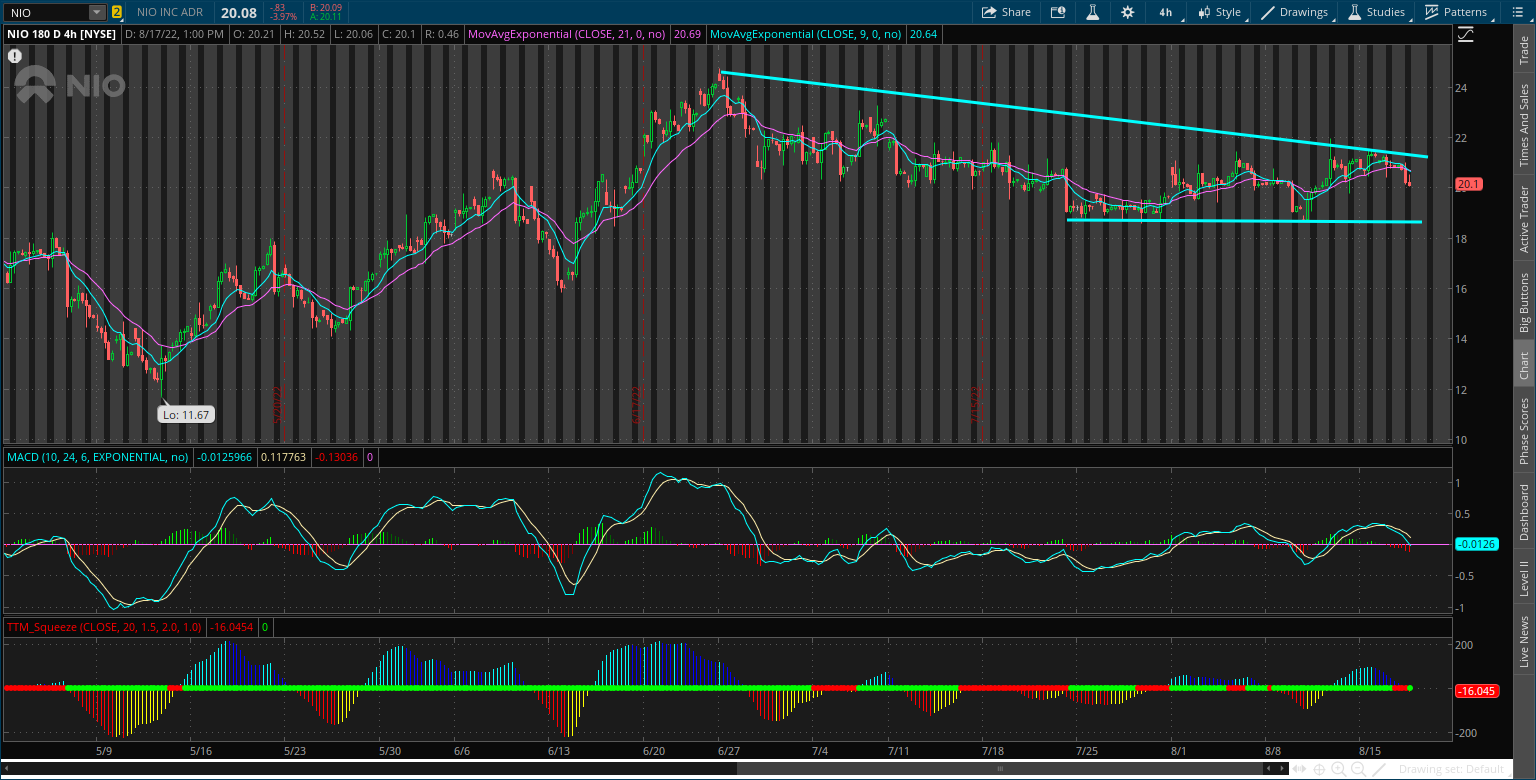Click the NIO 180 D 4h [NYSE] label
This screenshot has width=1536, height=780.
coord(62,34)
